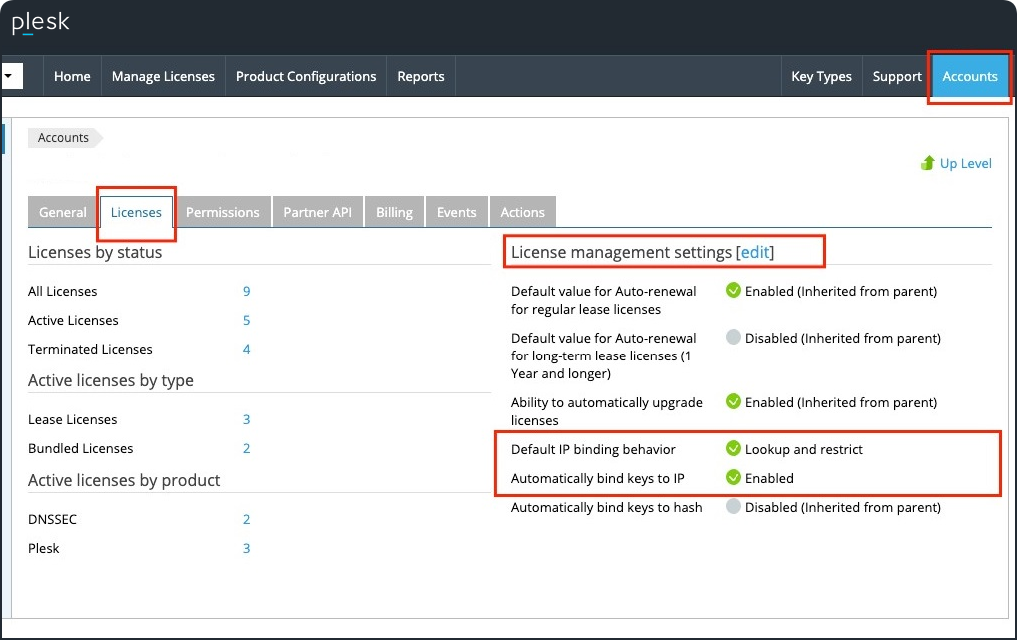
Task: Click edit link for License management settings
Action: (755, 252)
